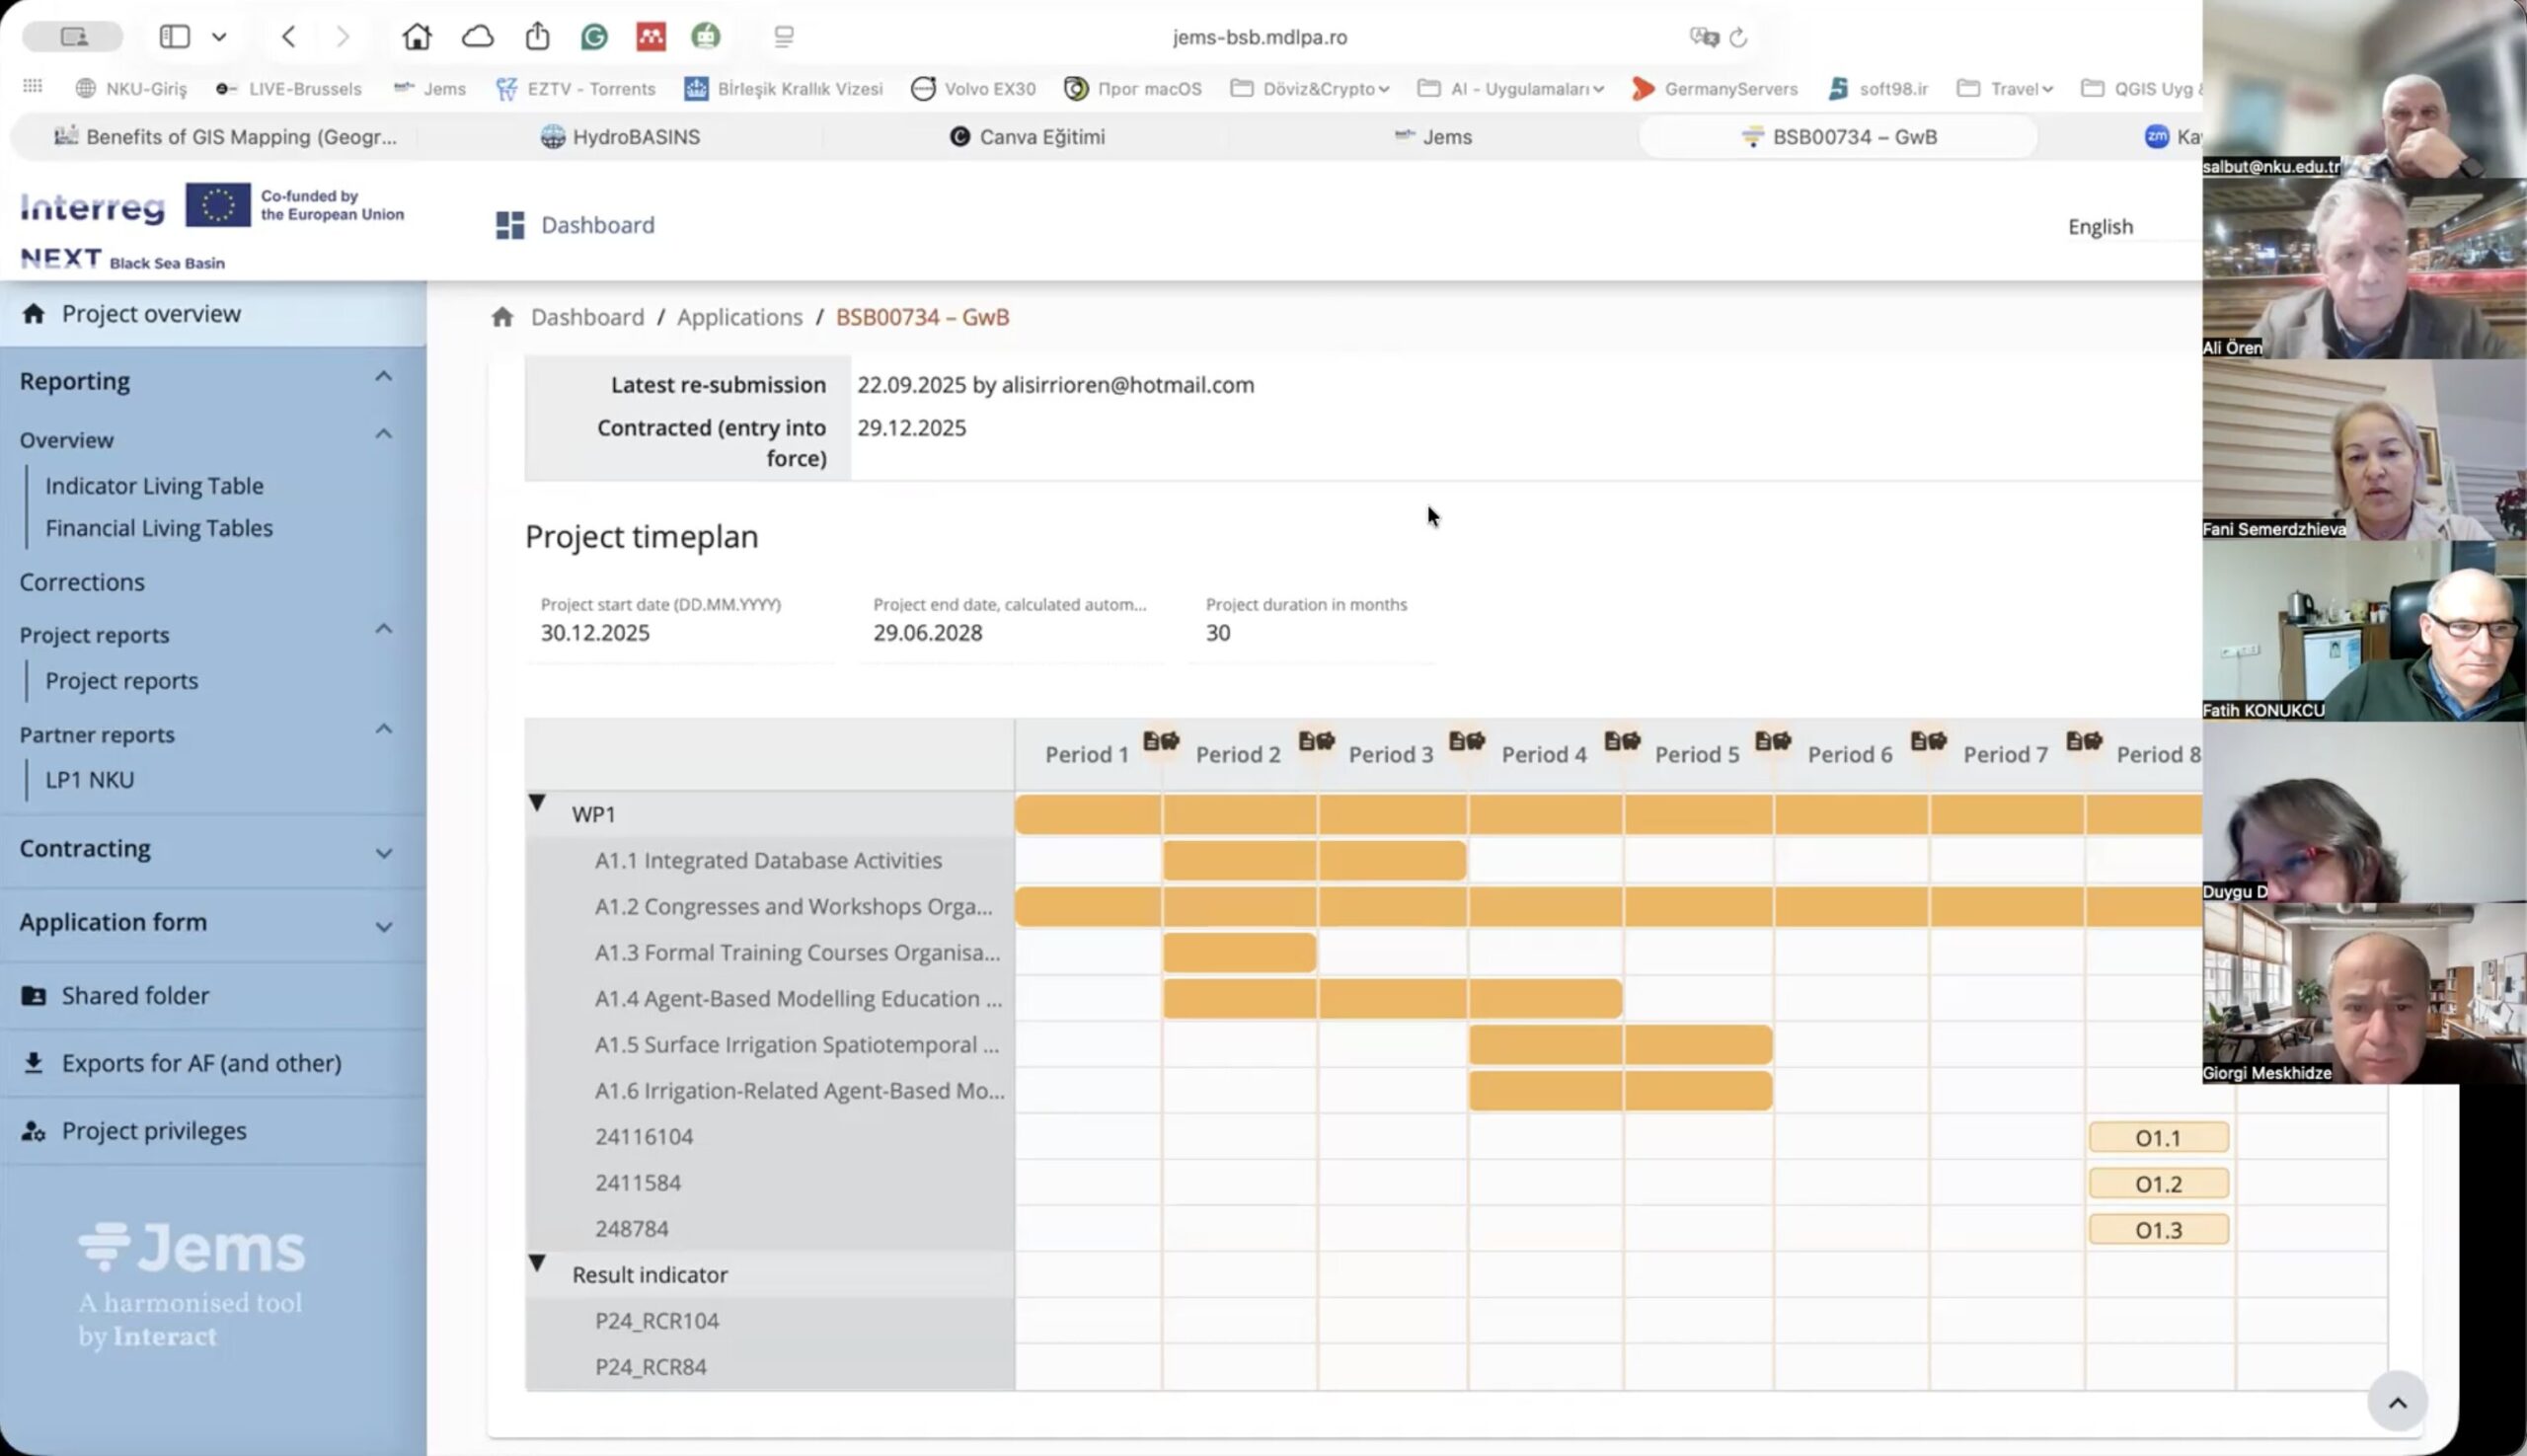
Task: Open Shared folder in sidebar
Action: (135, 995)
